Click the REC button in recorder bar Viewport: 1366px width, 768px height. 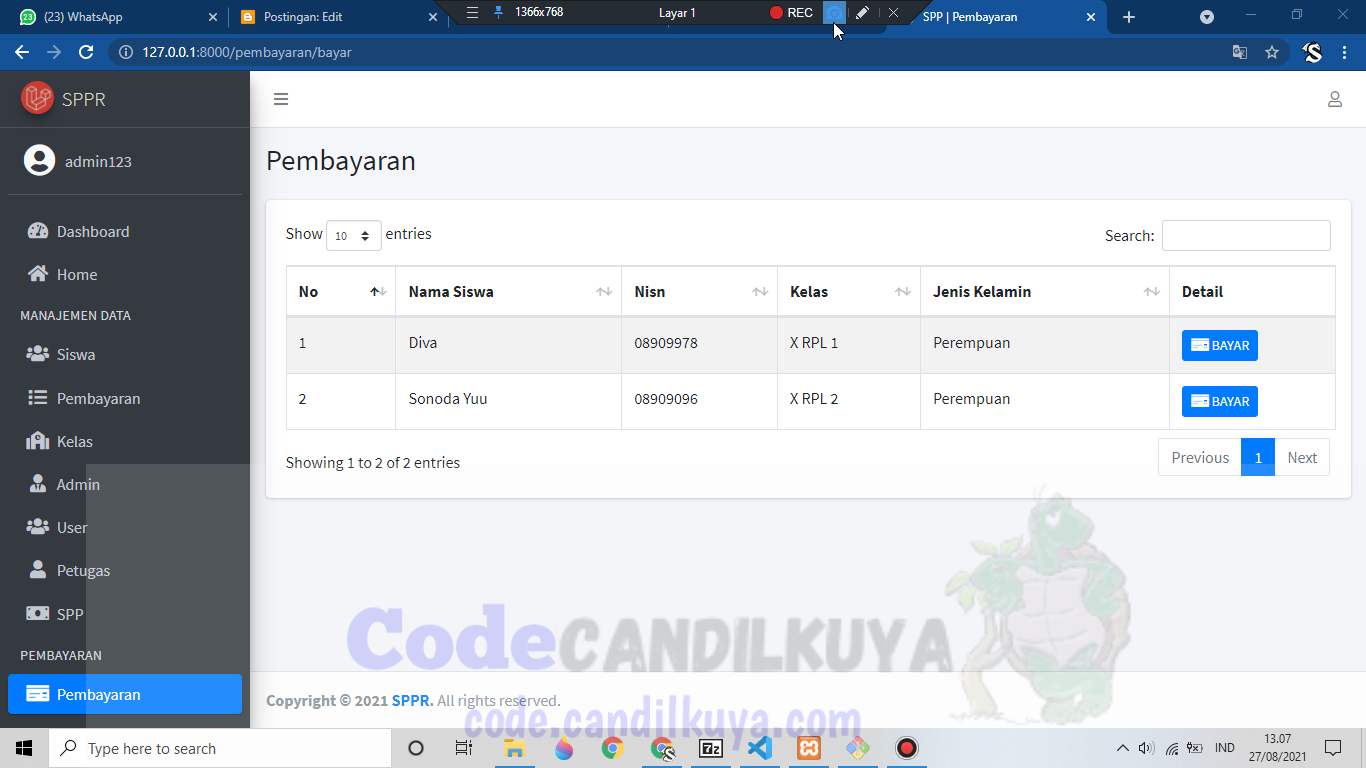(791, 13)
